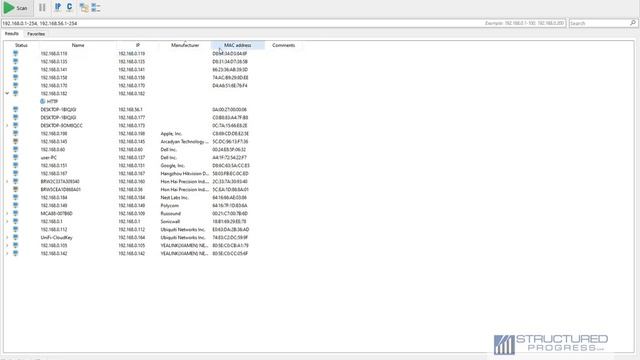Click the status icon of the Arcadyan Technology row
The width and height of the screenshot is (640, 360).
(16, 142)
